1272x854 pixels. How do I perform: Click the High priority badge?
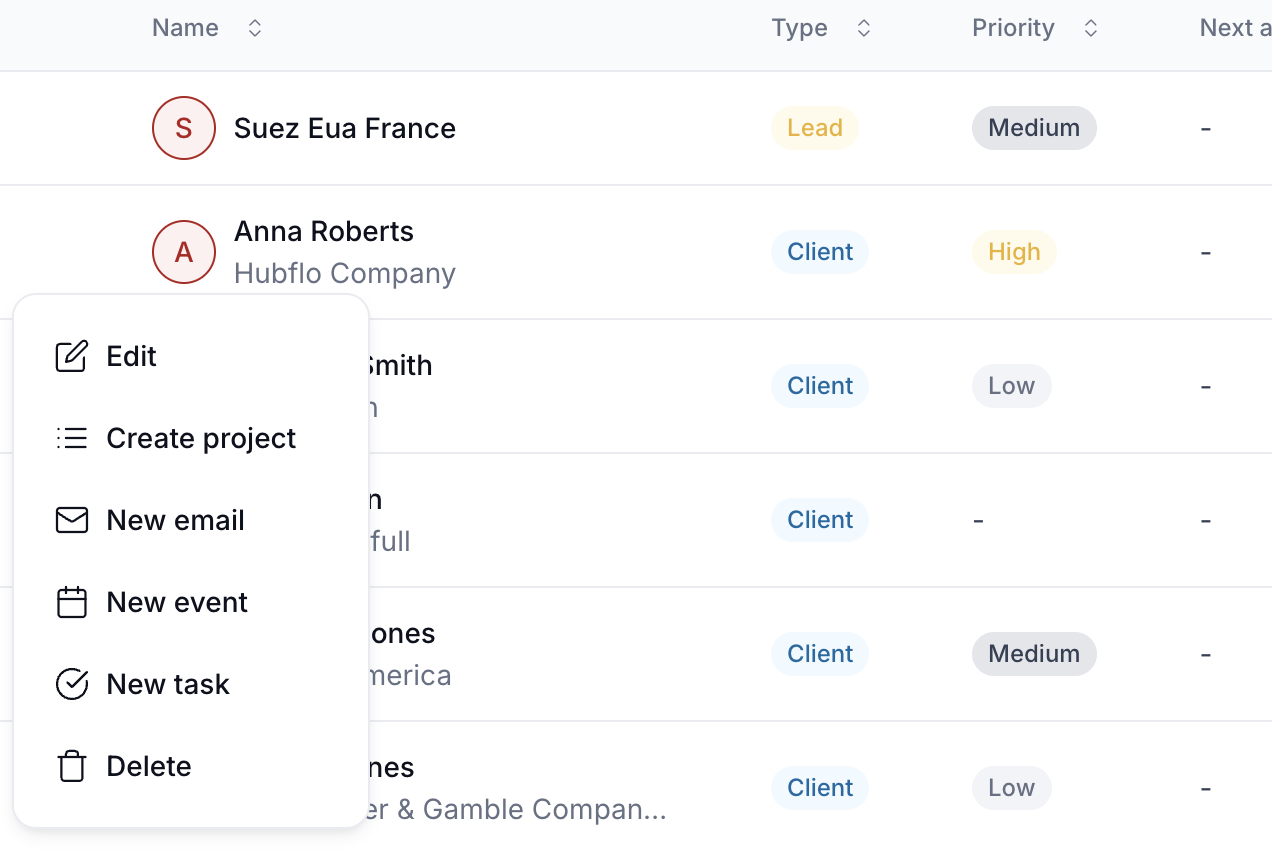1014,252
